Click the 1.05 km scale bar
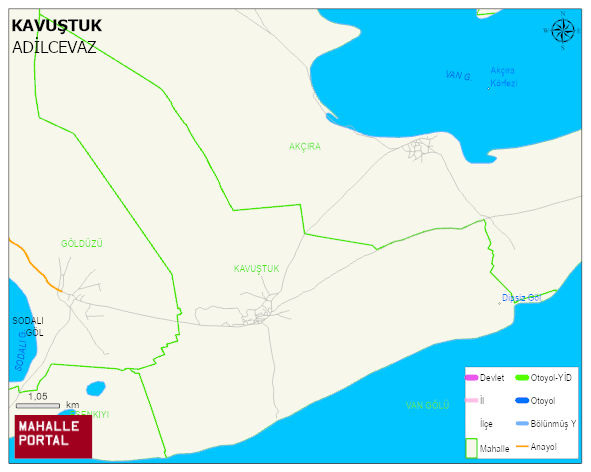The image size is (591, 472). [x=38, y=406]
